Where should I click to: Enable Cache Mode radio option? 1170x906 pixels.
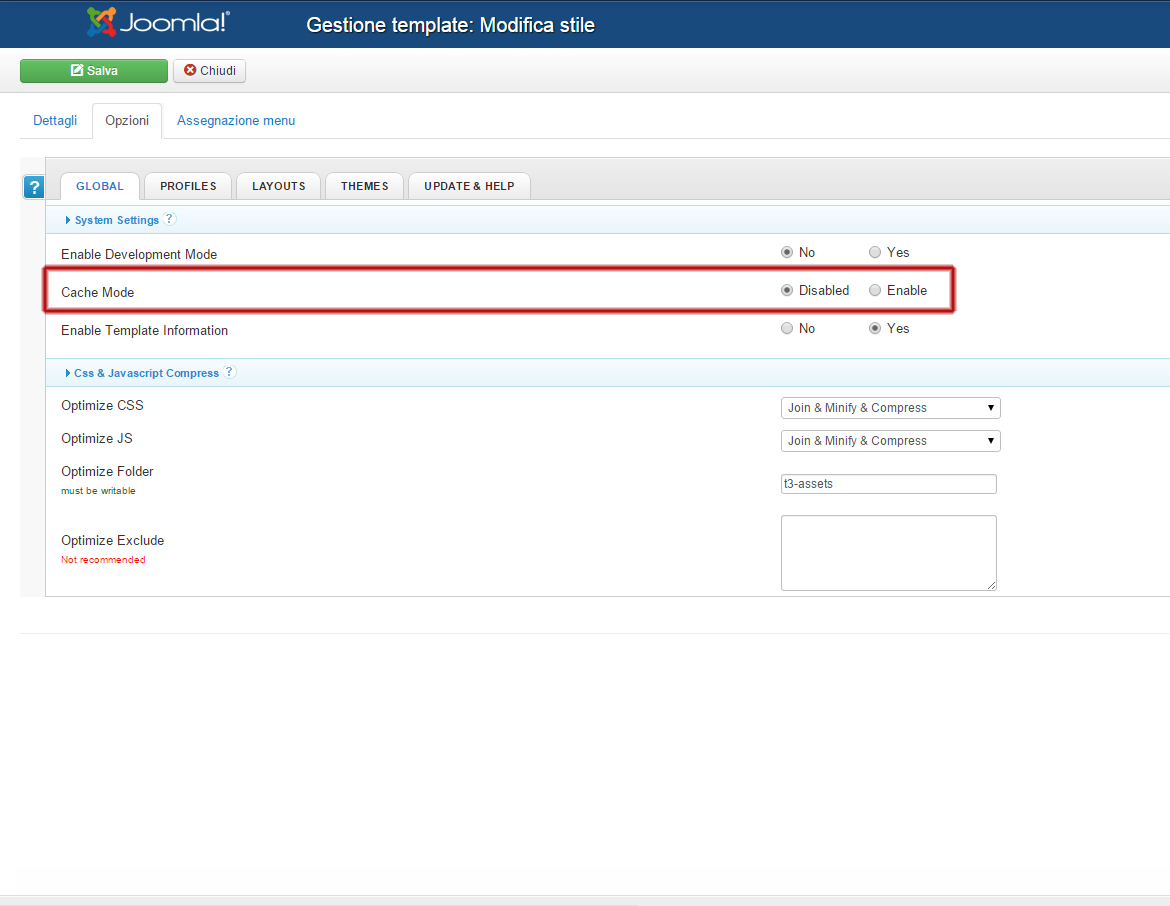[875, 291]
